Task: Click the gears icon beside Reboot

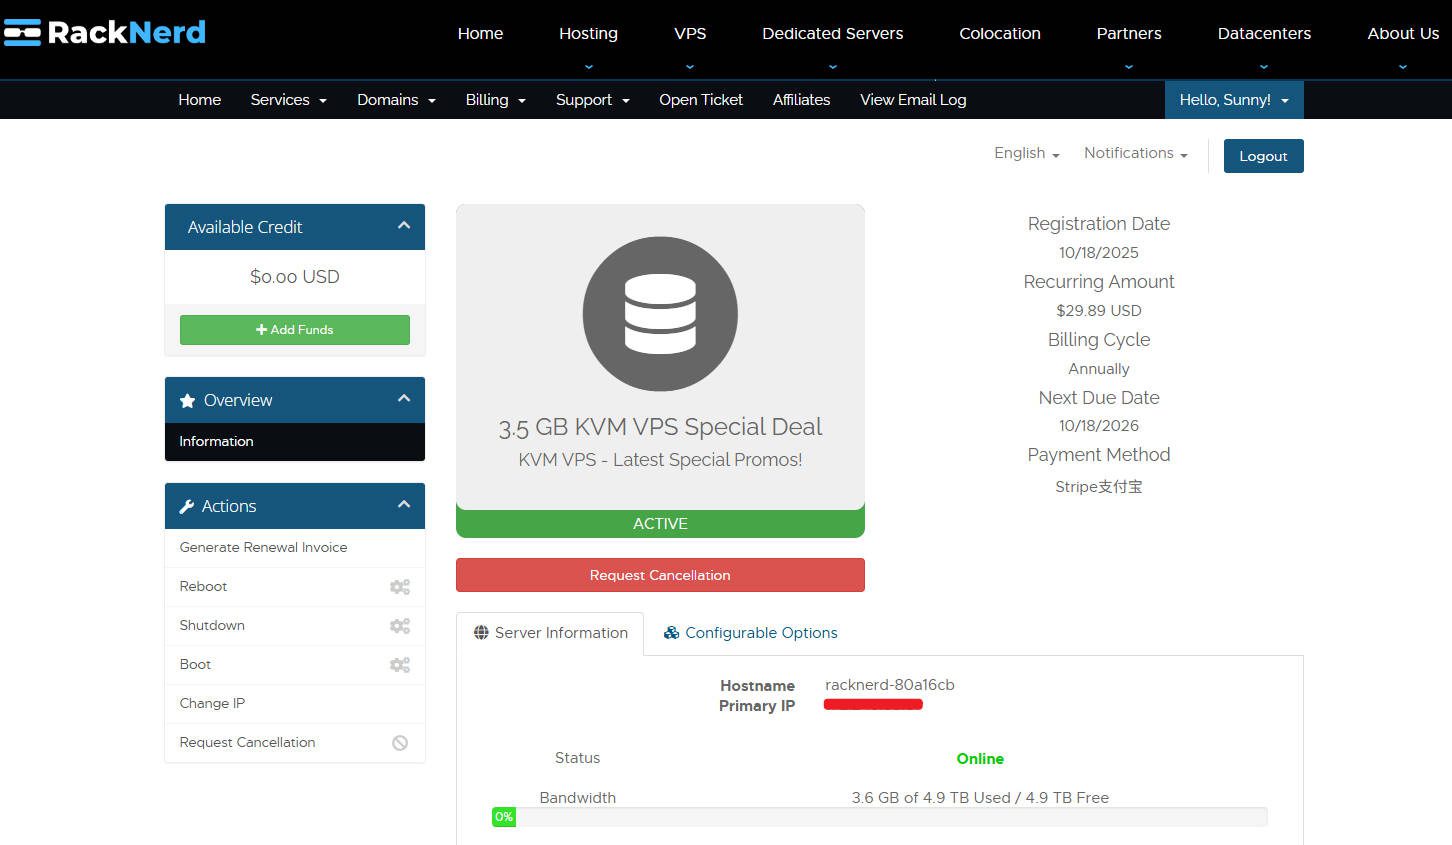Action: point(400,587)
